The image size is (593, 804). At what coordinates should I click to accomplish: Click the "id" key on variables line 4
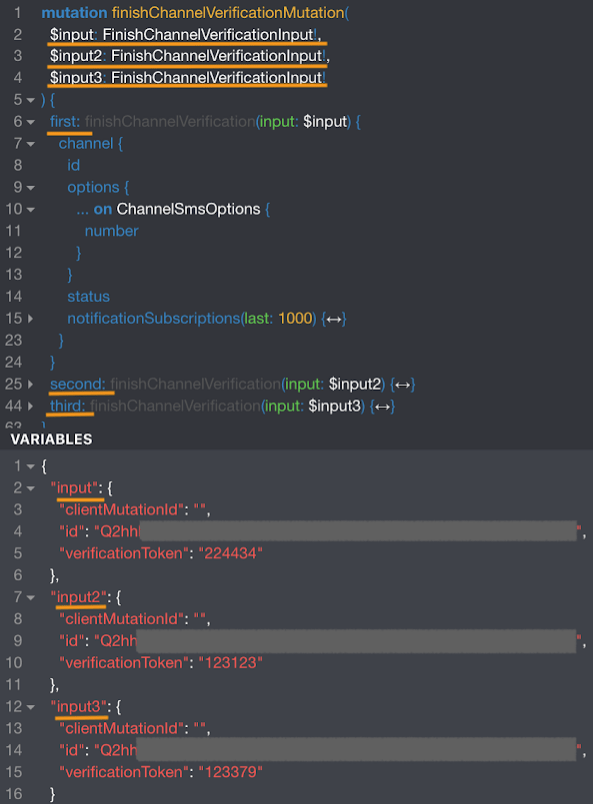pyautogui.click(x=72, y=532)
